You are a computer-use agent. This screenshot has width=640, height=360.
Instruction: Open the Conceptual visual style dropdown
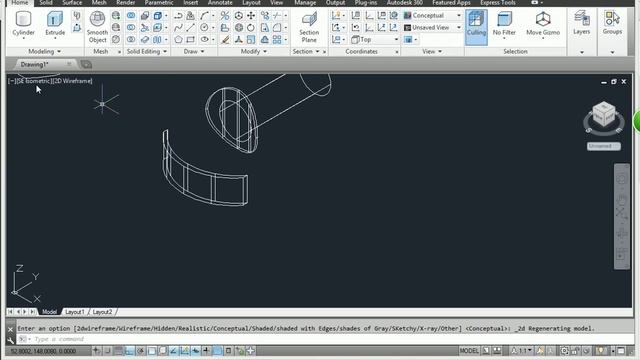433,16
